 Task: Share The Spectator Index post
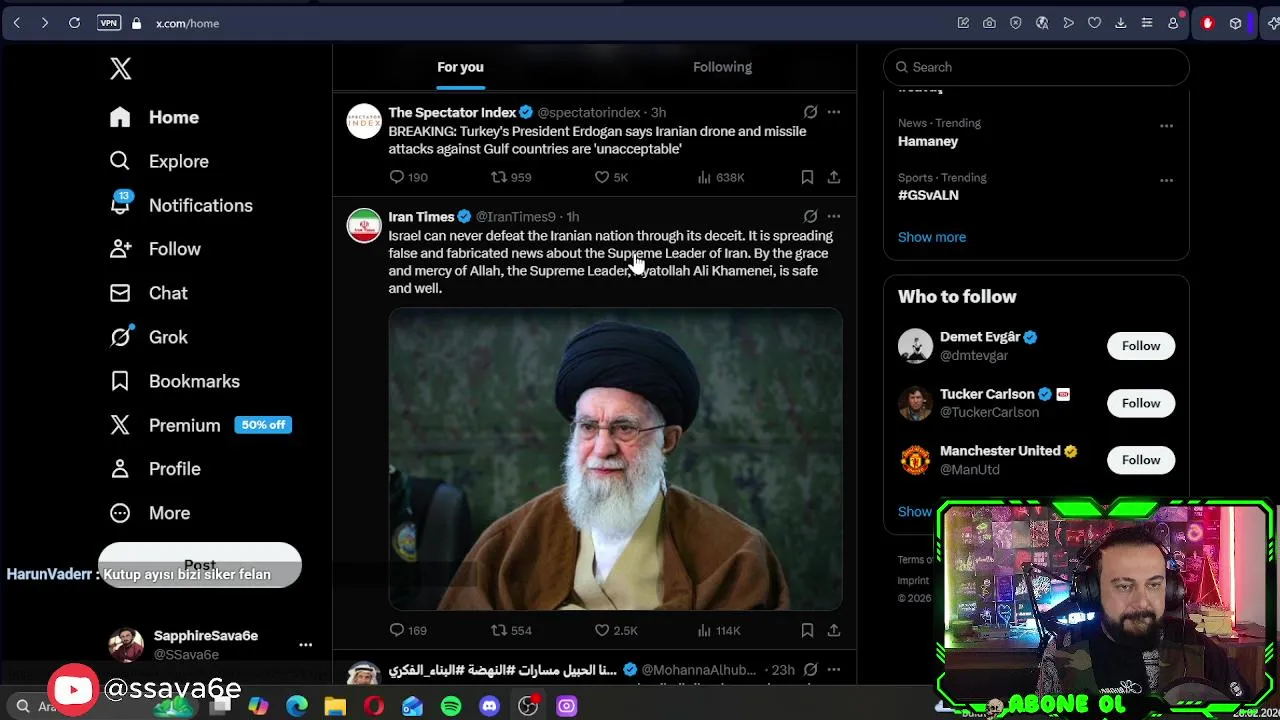[834, 177]
